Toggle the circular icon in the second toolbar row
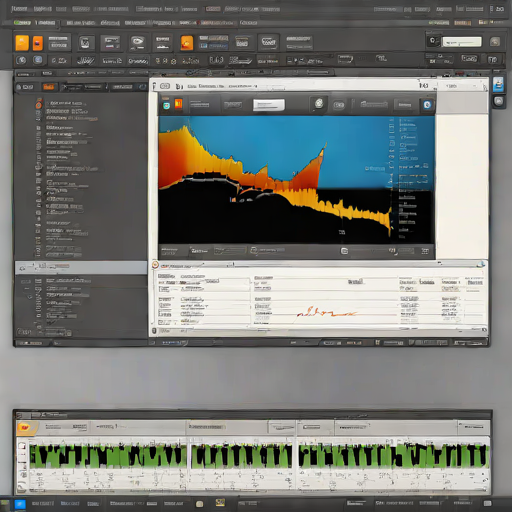Screen dimensions: 512x512 [21, 60]
